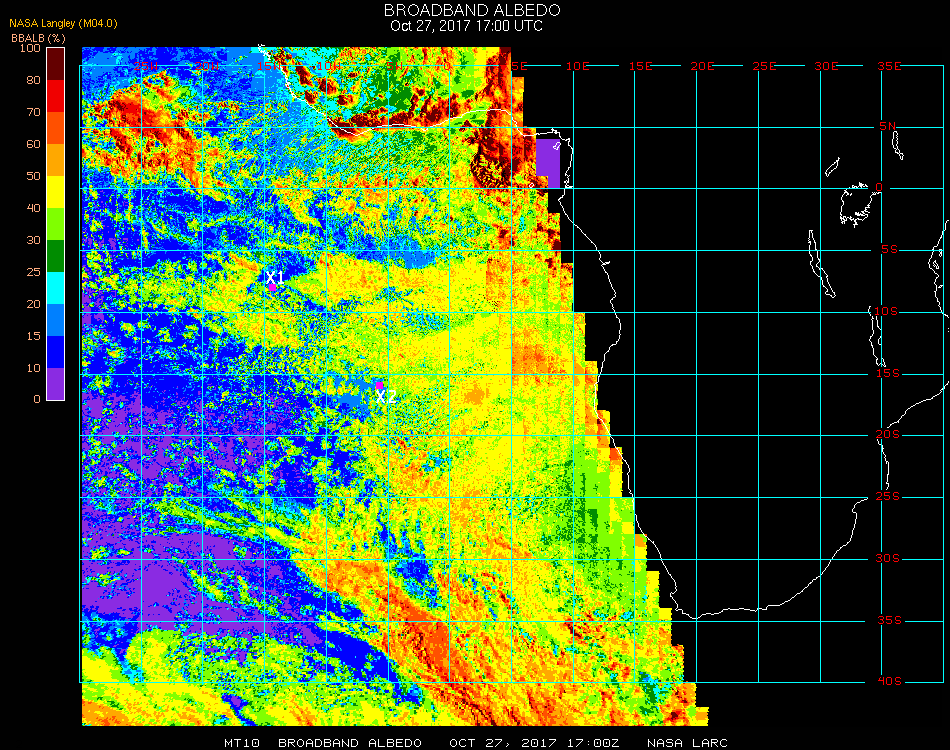This screenshot has height=750, width=950.
Task: Click the legend value 40
Action: [33, 208]
